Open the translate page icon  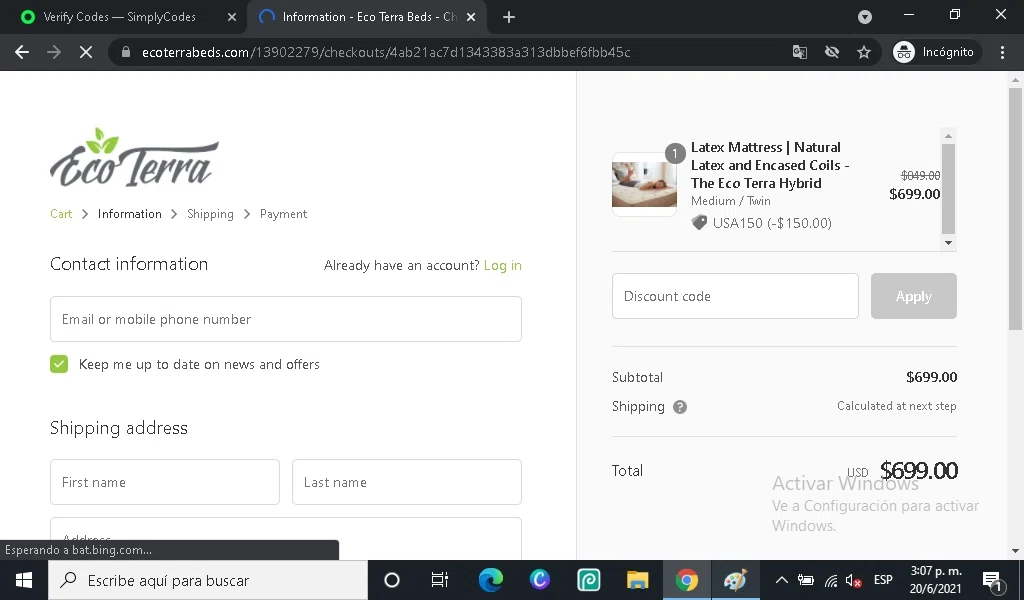tap(799, 52)
